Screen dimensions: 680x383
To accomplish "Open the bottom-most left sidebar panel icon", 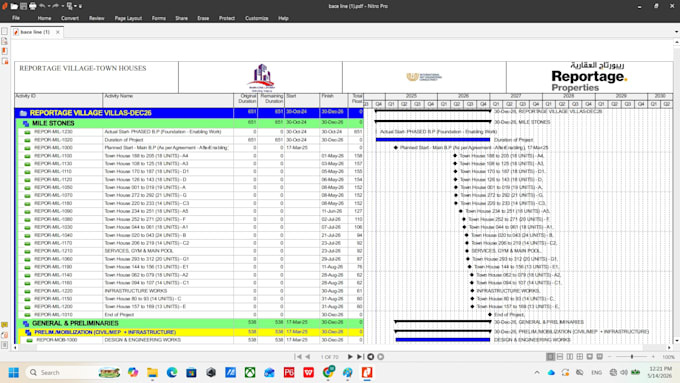I will (5, 345).
